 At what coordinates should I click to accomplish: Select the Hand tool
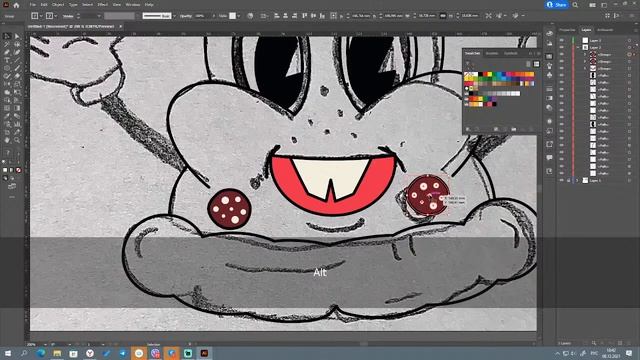(x=7, y=140)
